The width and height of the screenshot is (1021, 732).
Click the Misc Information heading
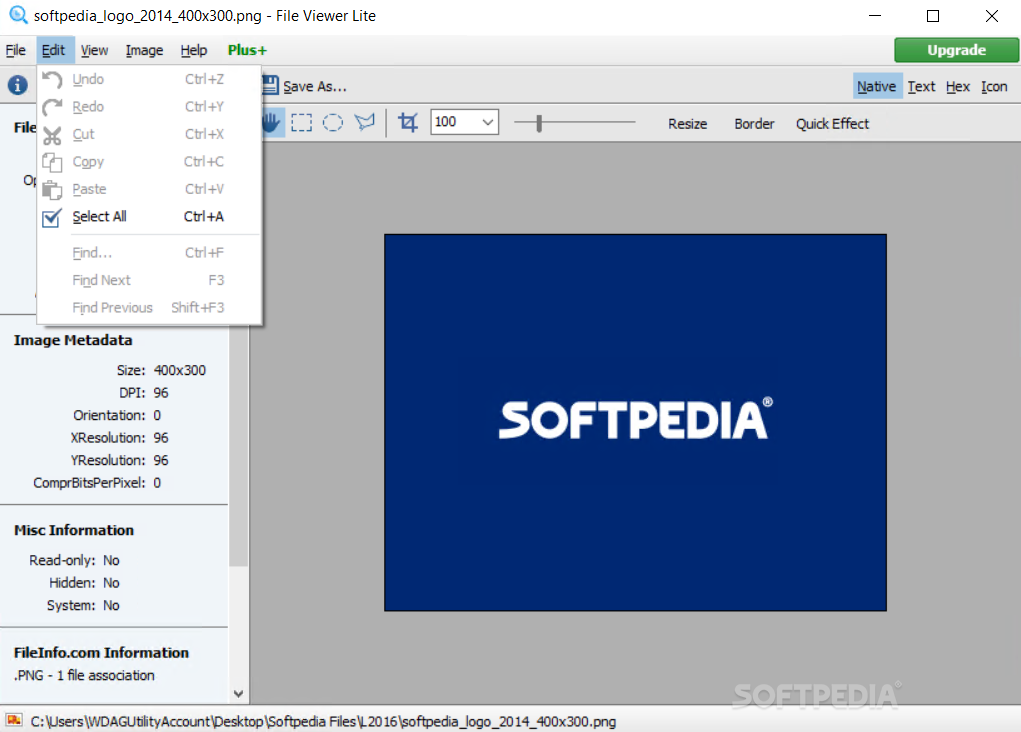coord(74,530)
